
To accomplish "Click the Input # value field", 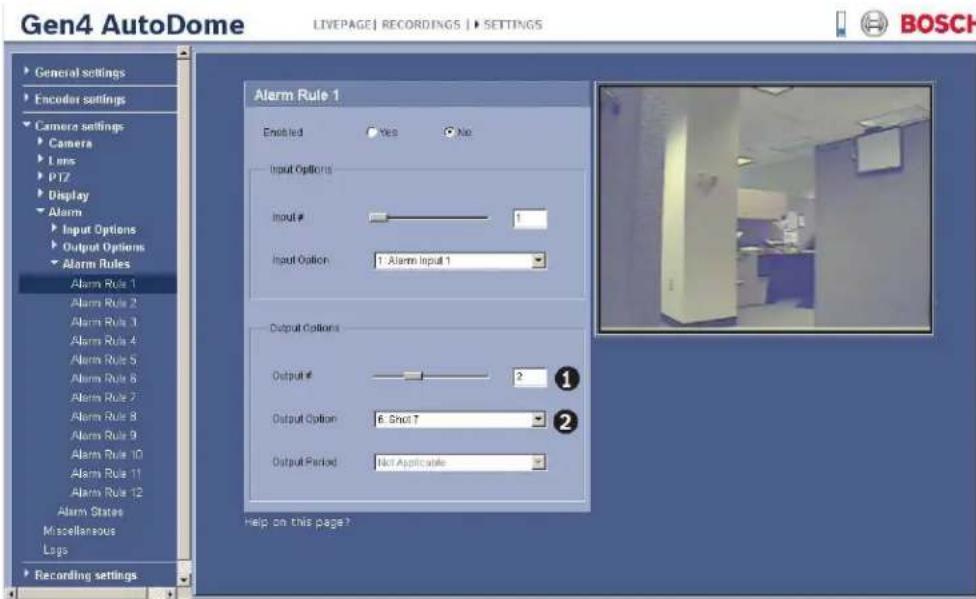I will (530, 219).
